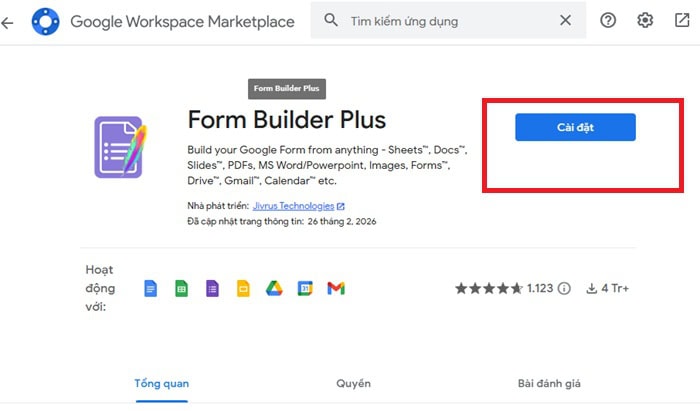This screenshot has height=411, width=700.
Task: Clear the search box with X
Action: tap(565, 21)
